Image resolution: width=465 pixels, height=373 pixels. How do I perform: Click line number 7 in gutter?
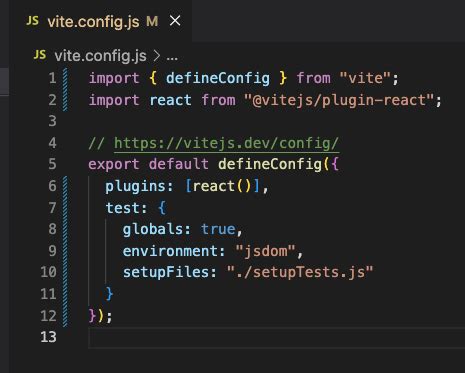pos(53,208)
